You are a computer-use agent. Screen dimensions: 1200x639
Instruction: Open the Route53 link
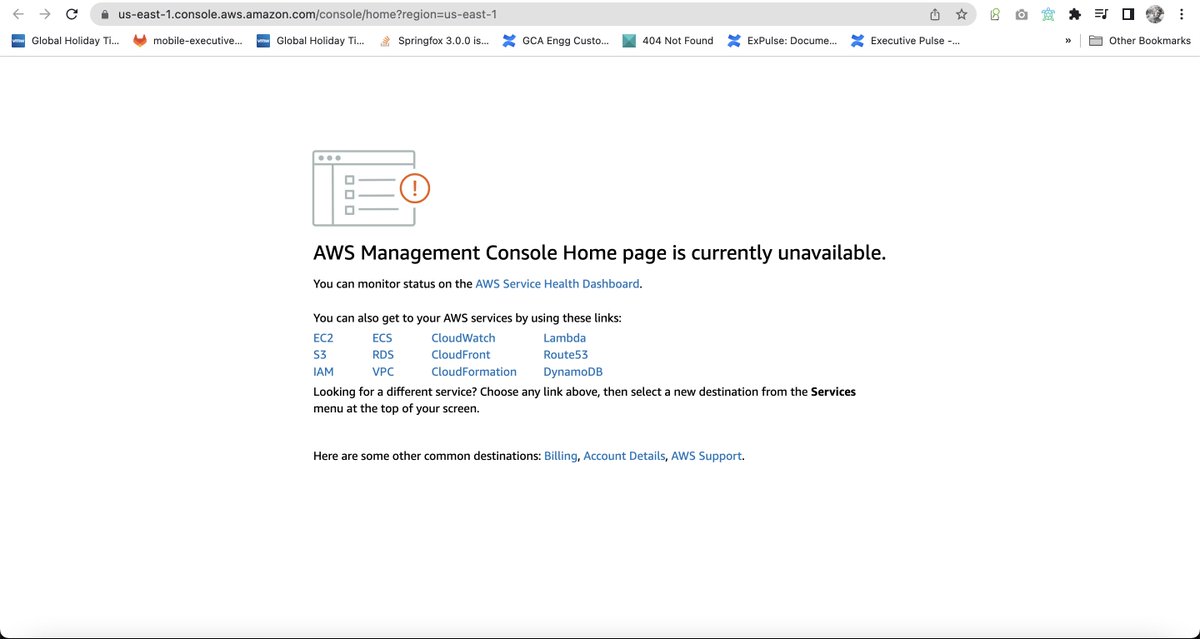coord(565,355)
